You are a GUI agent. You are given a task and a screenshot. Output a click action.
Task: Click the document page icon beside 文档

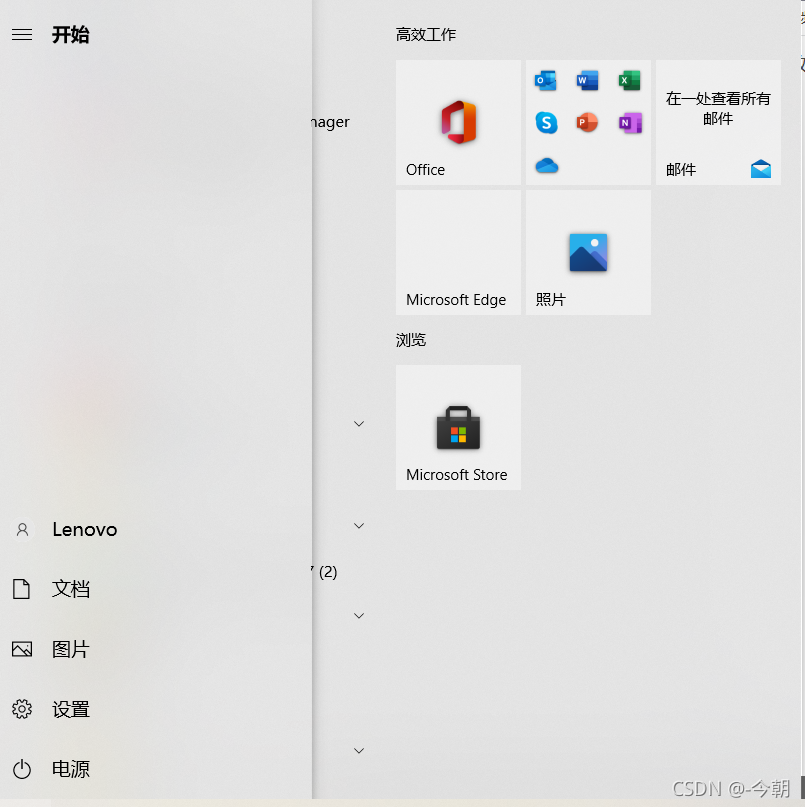click(21, 589)
